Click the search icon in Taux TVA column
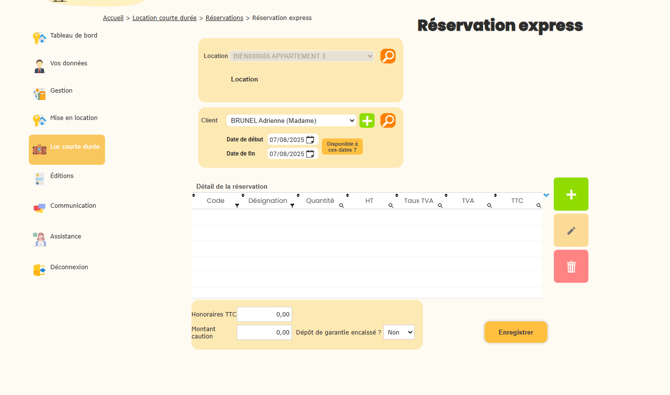 point(440,206)
